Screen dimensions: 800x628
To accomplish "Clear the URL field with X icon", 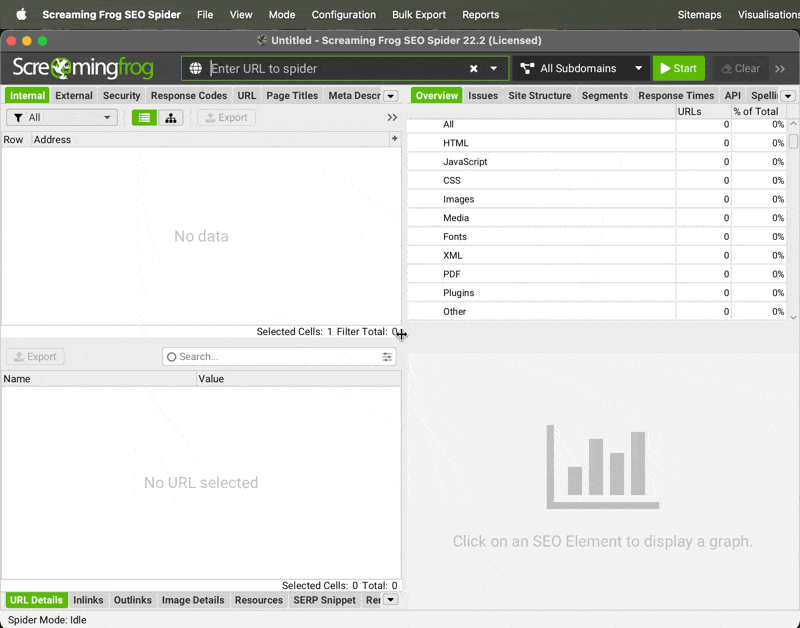I will [x=474, y=69].
